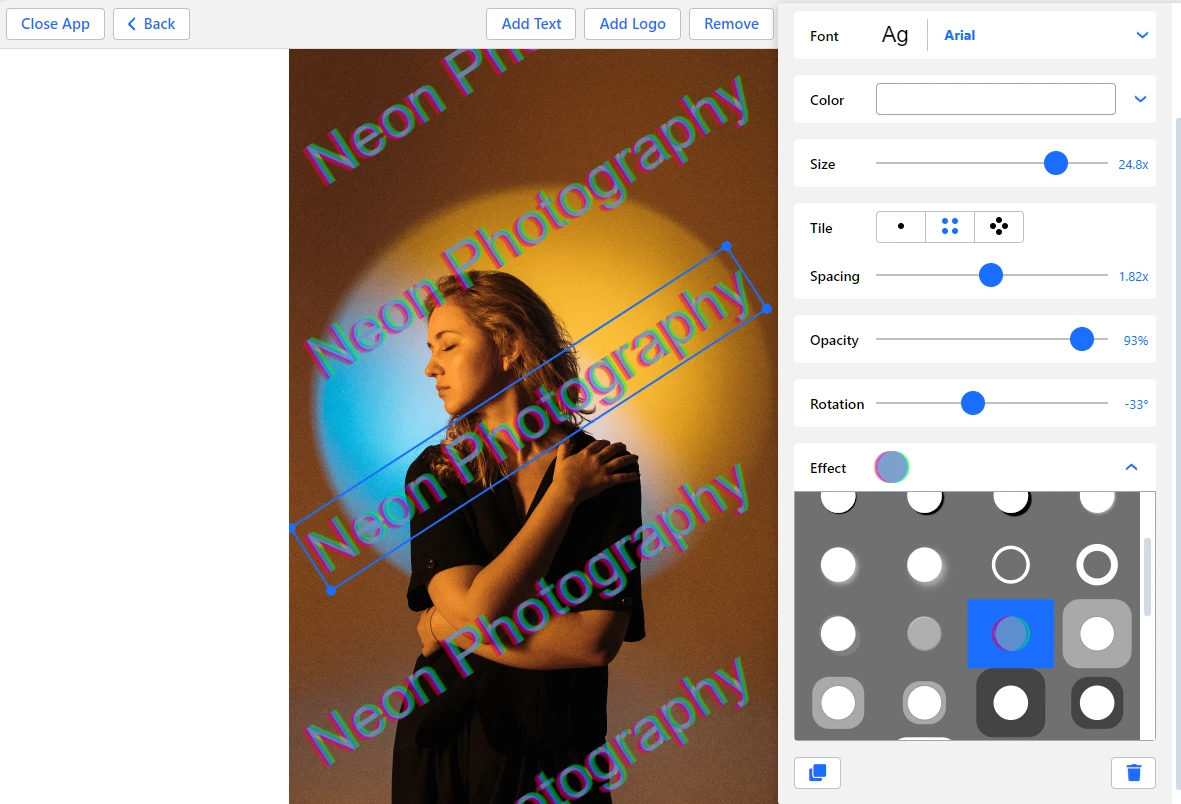This screenshot has width=1181, height=804.
Task: Pick the dark rounded square effect
Action: point(1011,703)
